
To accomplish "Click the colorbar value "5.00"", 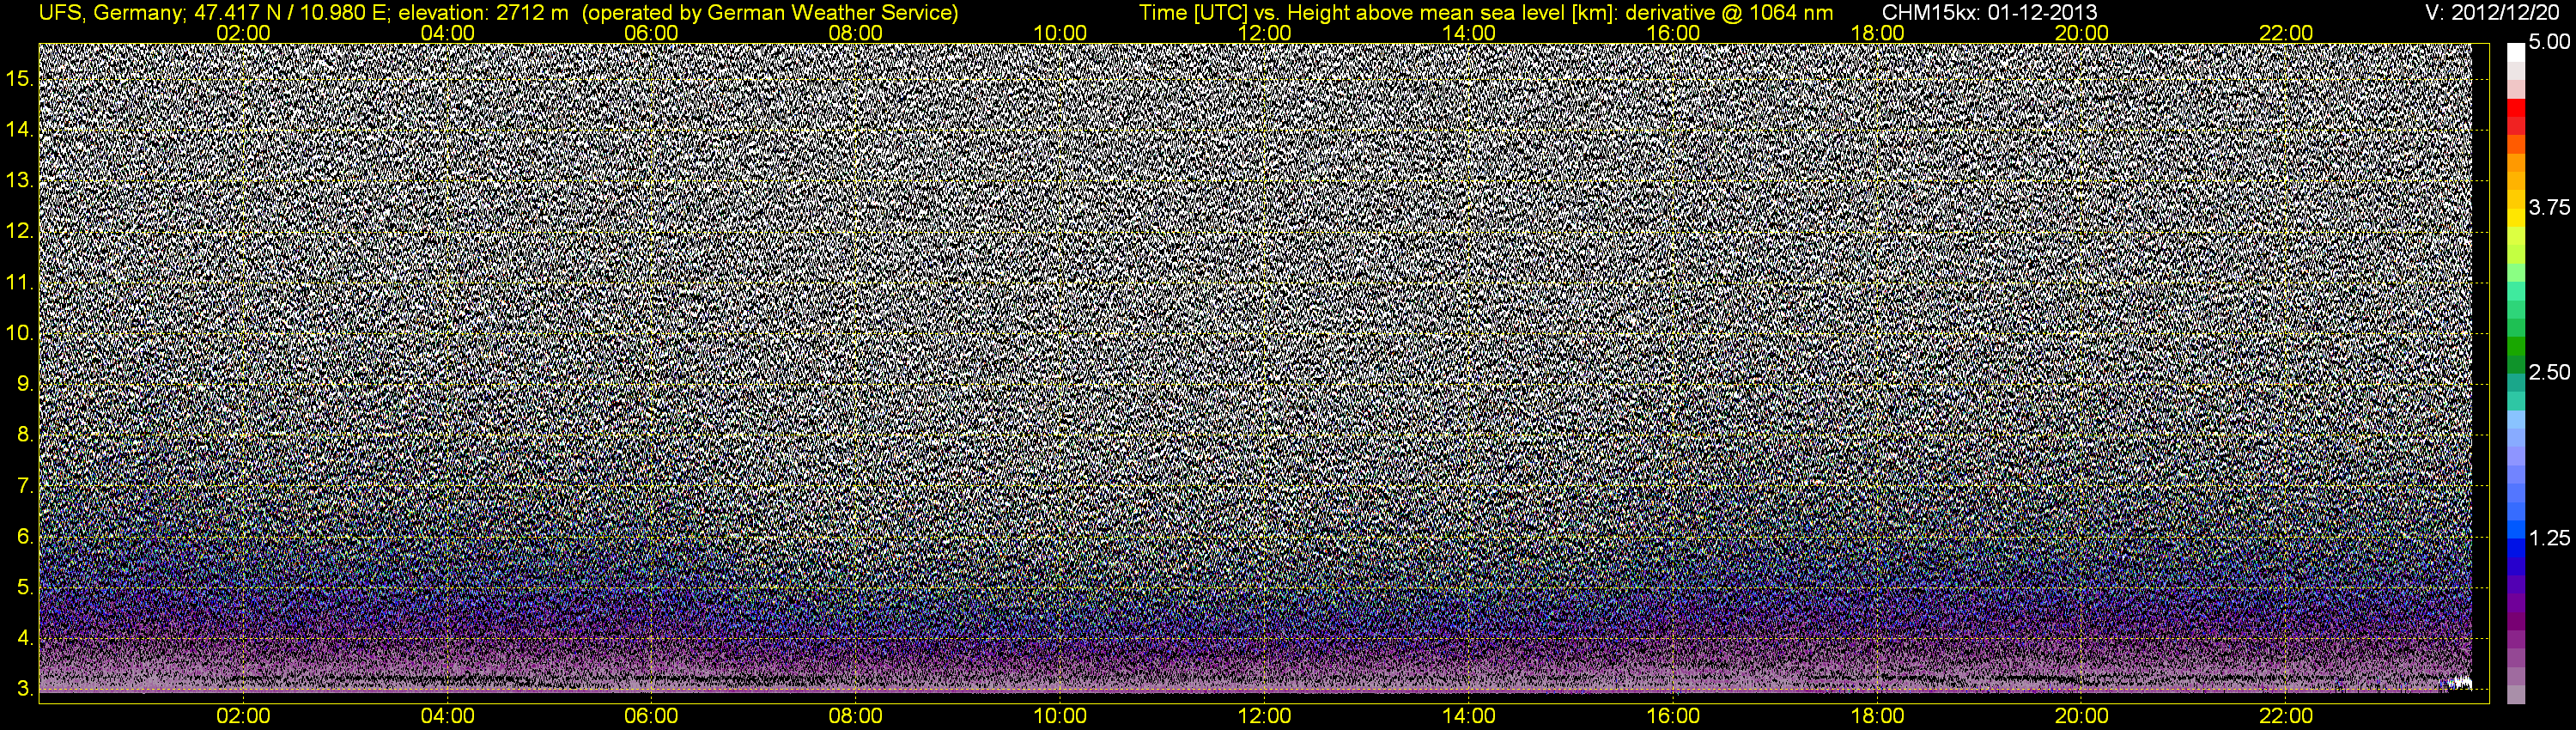I will tap(2549, 43).
